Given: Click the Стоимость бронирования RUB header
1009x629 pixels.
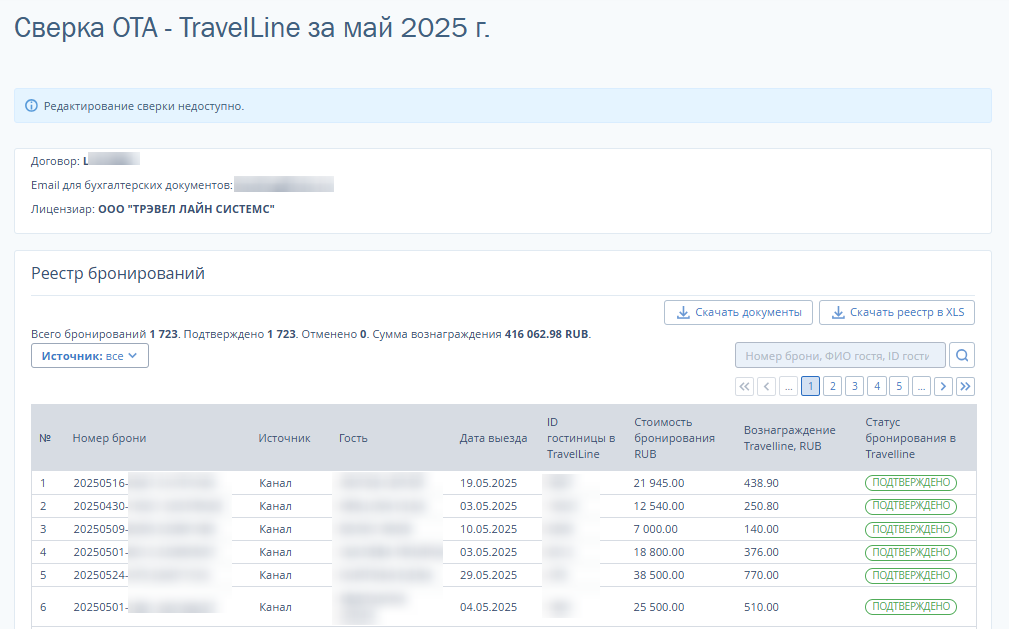Looking at the screenshot, I should pos(674,438).
